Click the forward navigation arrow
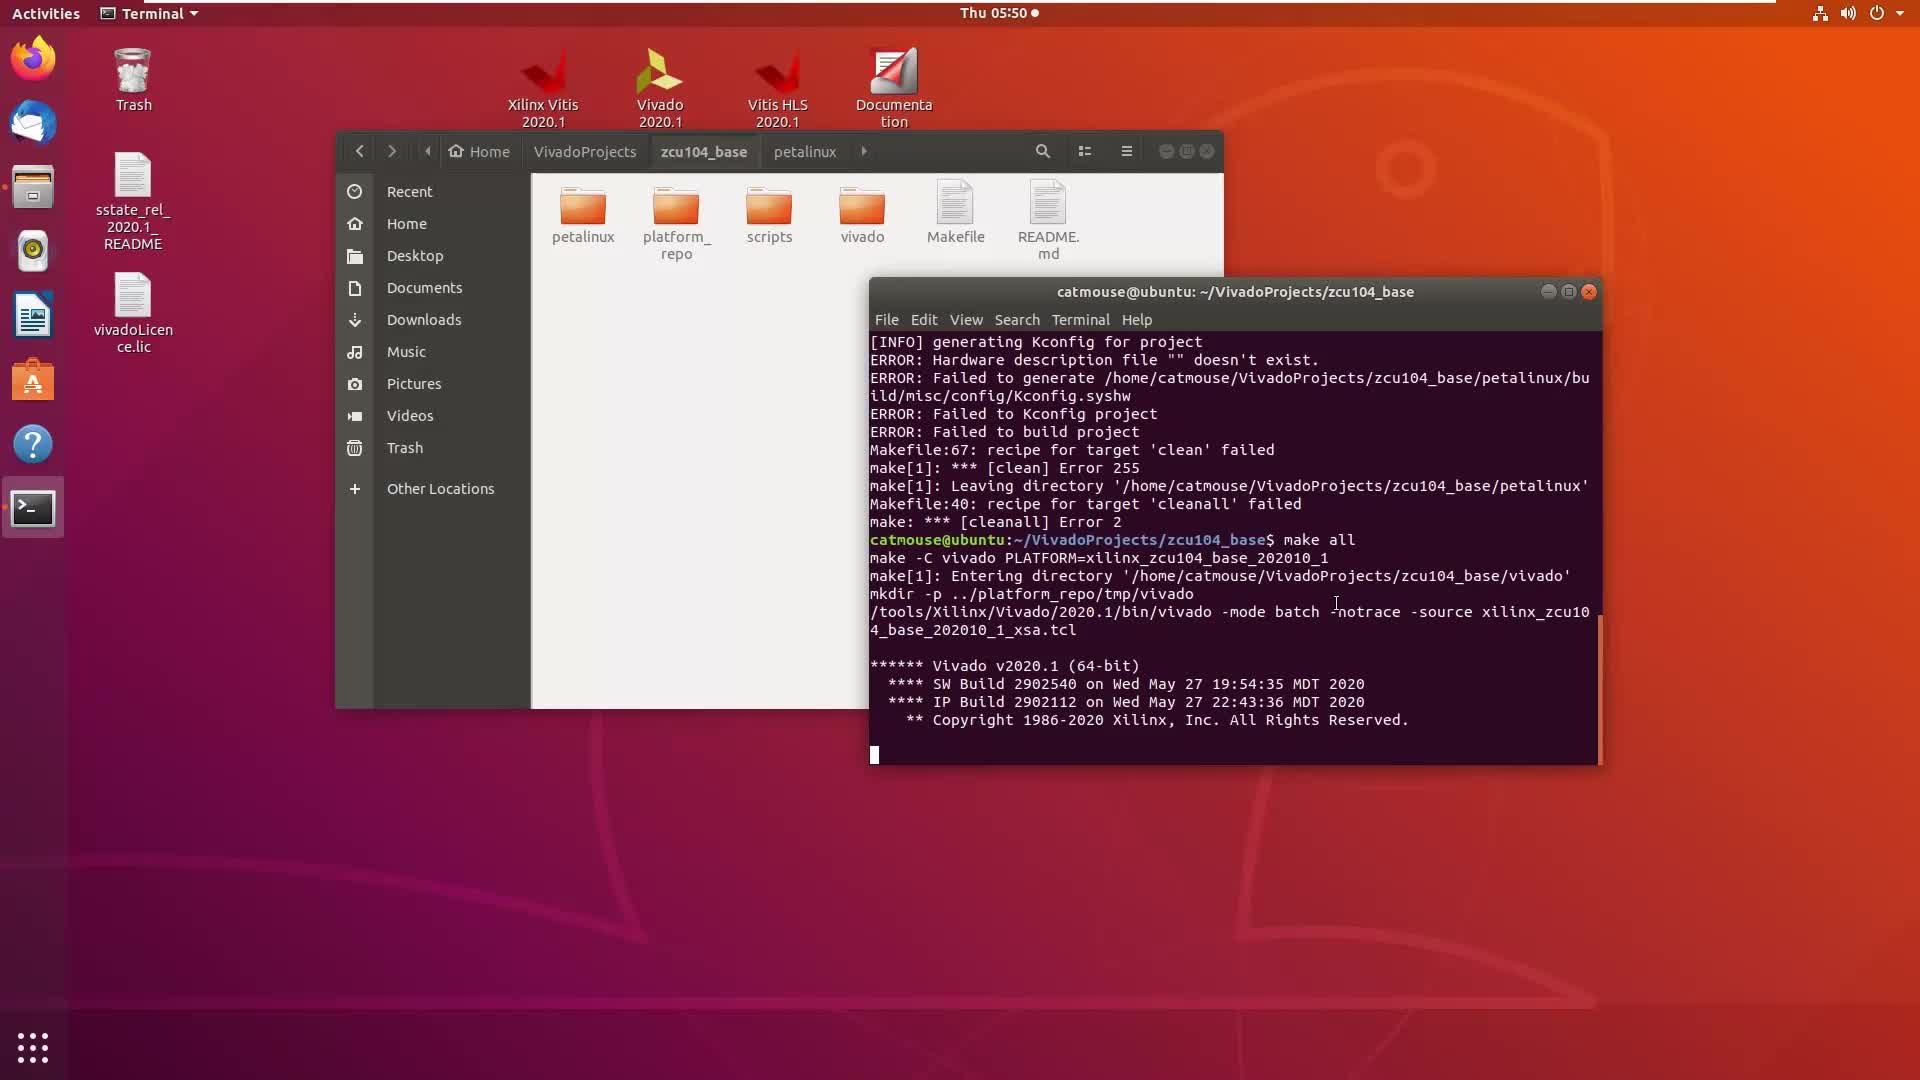 tap(392, 150)
